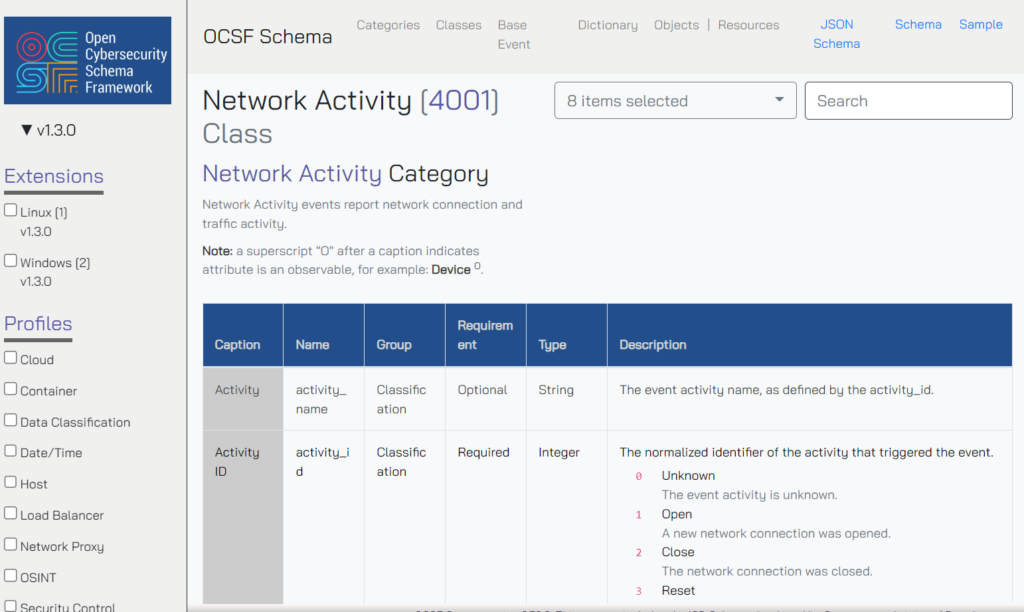This screenshot has height=612, width=1024.
Task: Enable the Date/Time profile
Action: point(11,451)
